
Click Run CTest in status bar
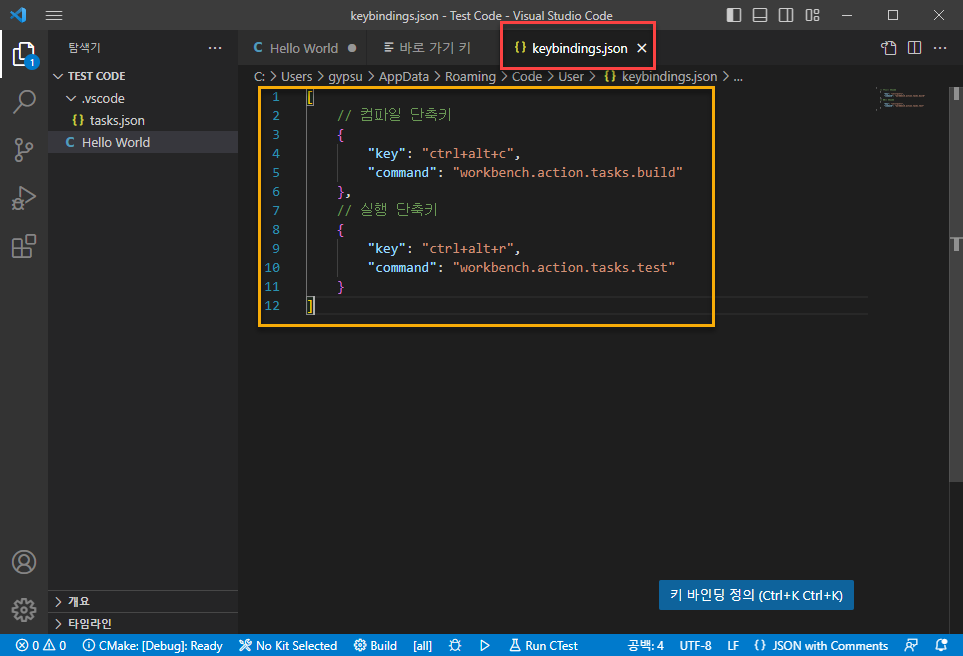pyautogui.click(x=544, y=646)
